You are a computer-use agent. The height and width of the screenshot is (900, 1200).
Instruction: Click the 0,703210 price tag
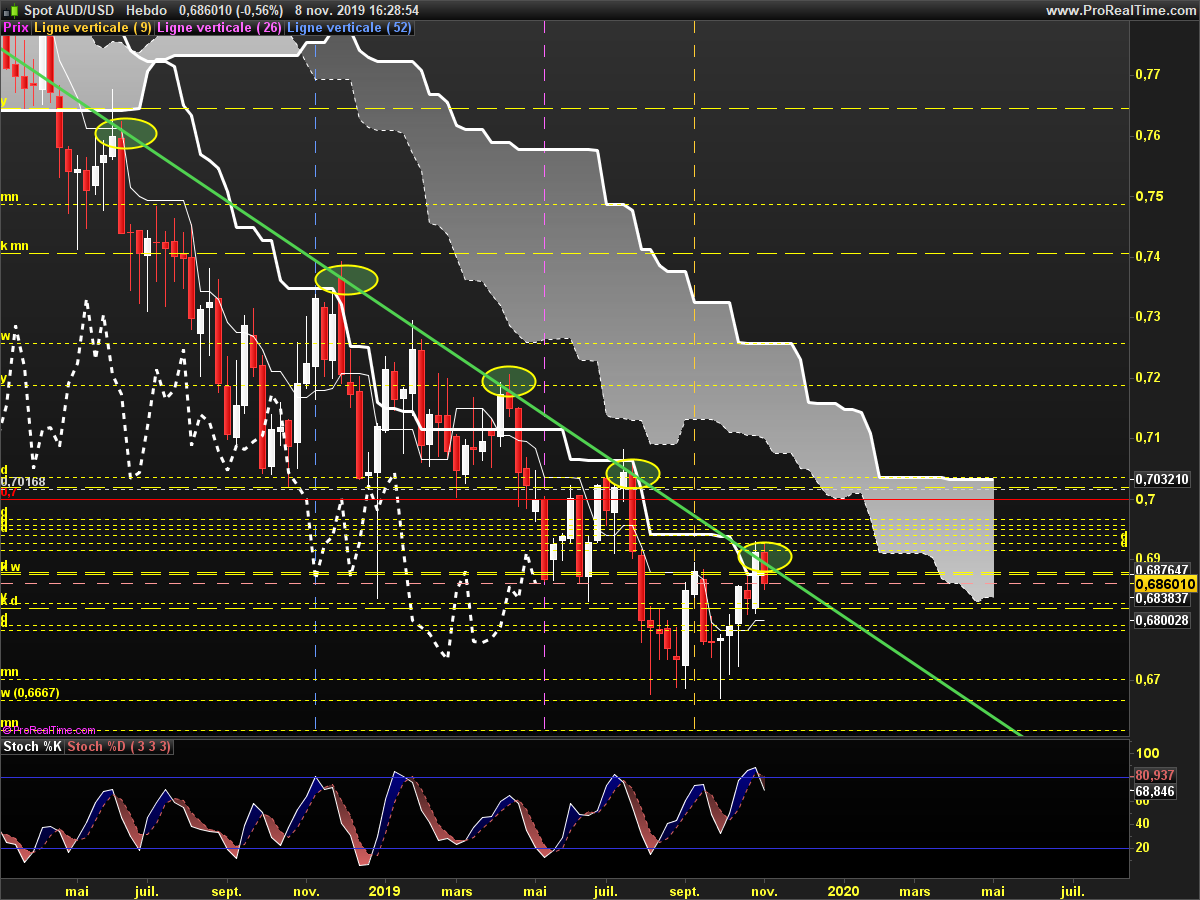[x=1163, y=479]
